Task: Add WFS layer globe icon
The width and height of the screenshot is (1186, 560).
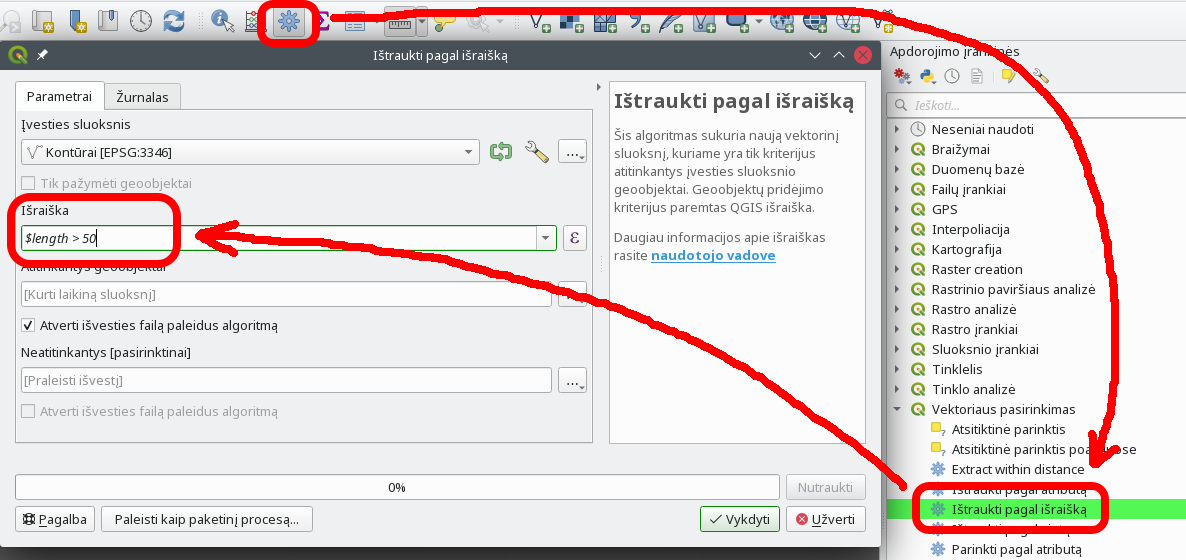Action: (x=848, y=22)
